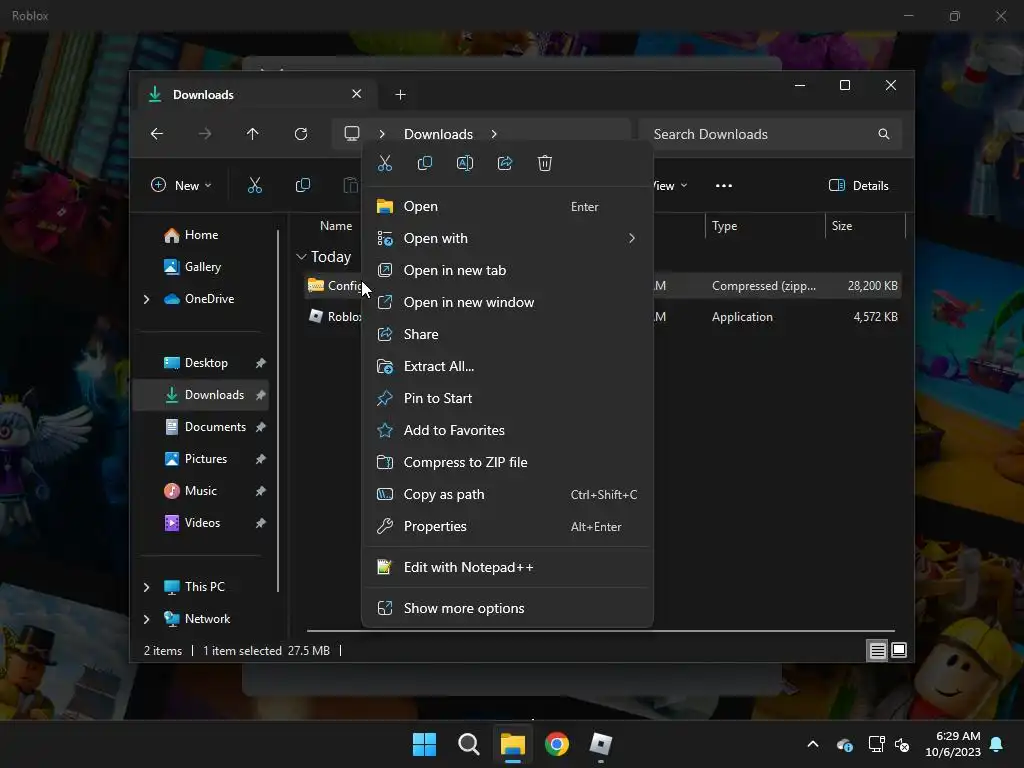Image resolution: width=1024 pixels, height=768 pixels.
Task: Unpin Desktop using its pin icon
Action: 261,363
